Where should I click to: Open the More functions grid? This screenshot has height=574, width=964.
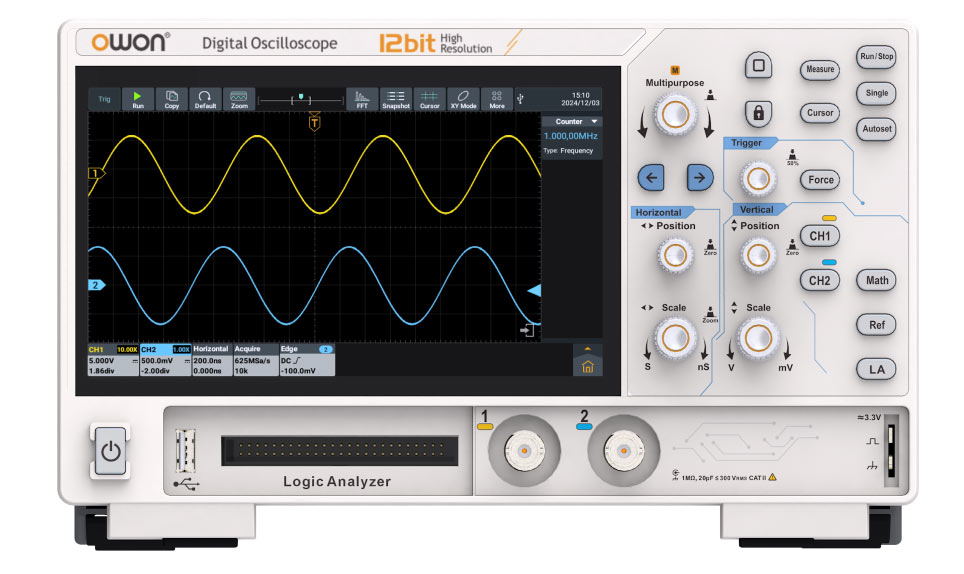click(497, 99)
